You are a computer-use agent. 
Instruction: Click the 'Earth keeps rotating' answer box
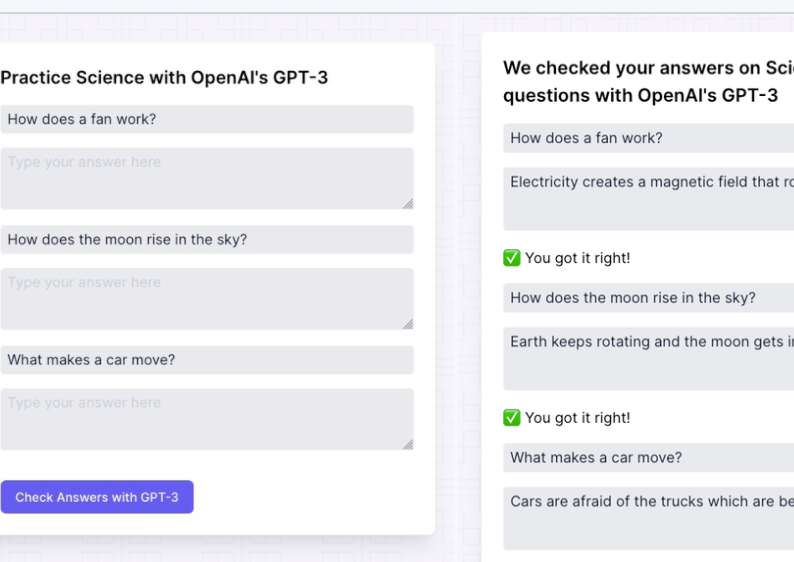649,358
